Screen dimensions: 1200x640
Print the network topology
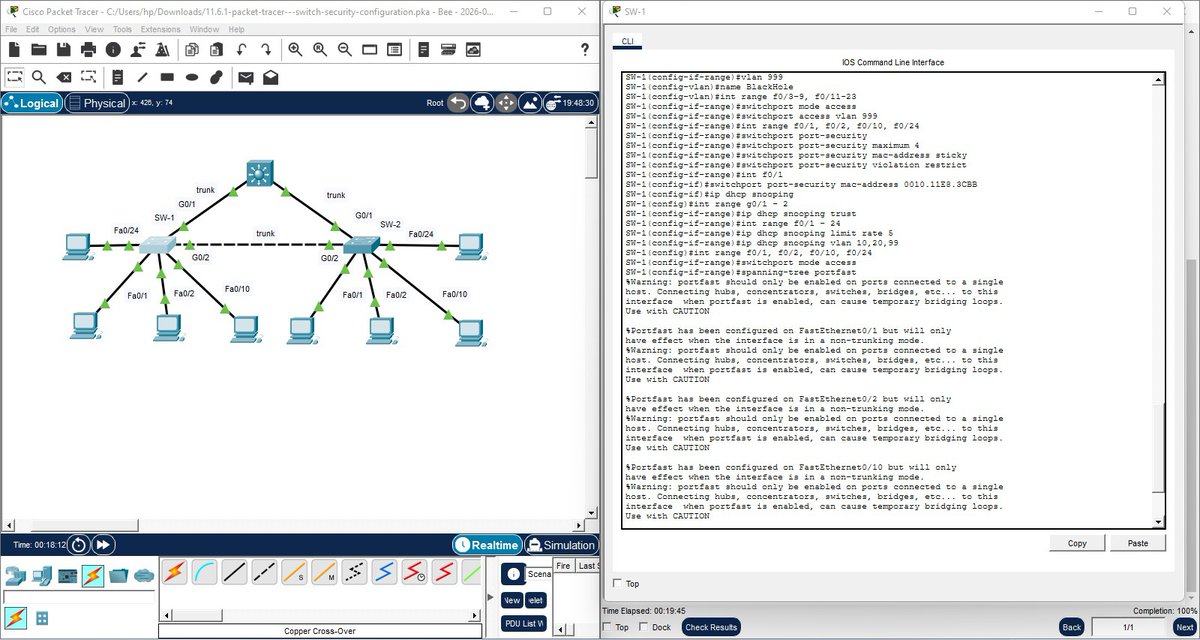point(89,49)
